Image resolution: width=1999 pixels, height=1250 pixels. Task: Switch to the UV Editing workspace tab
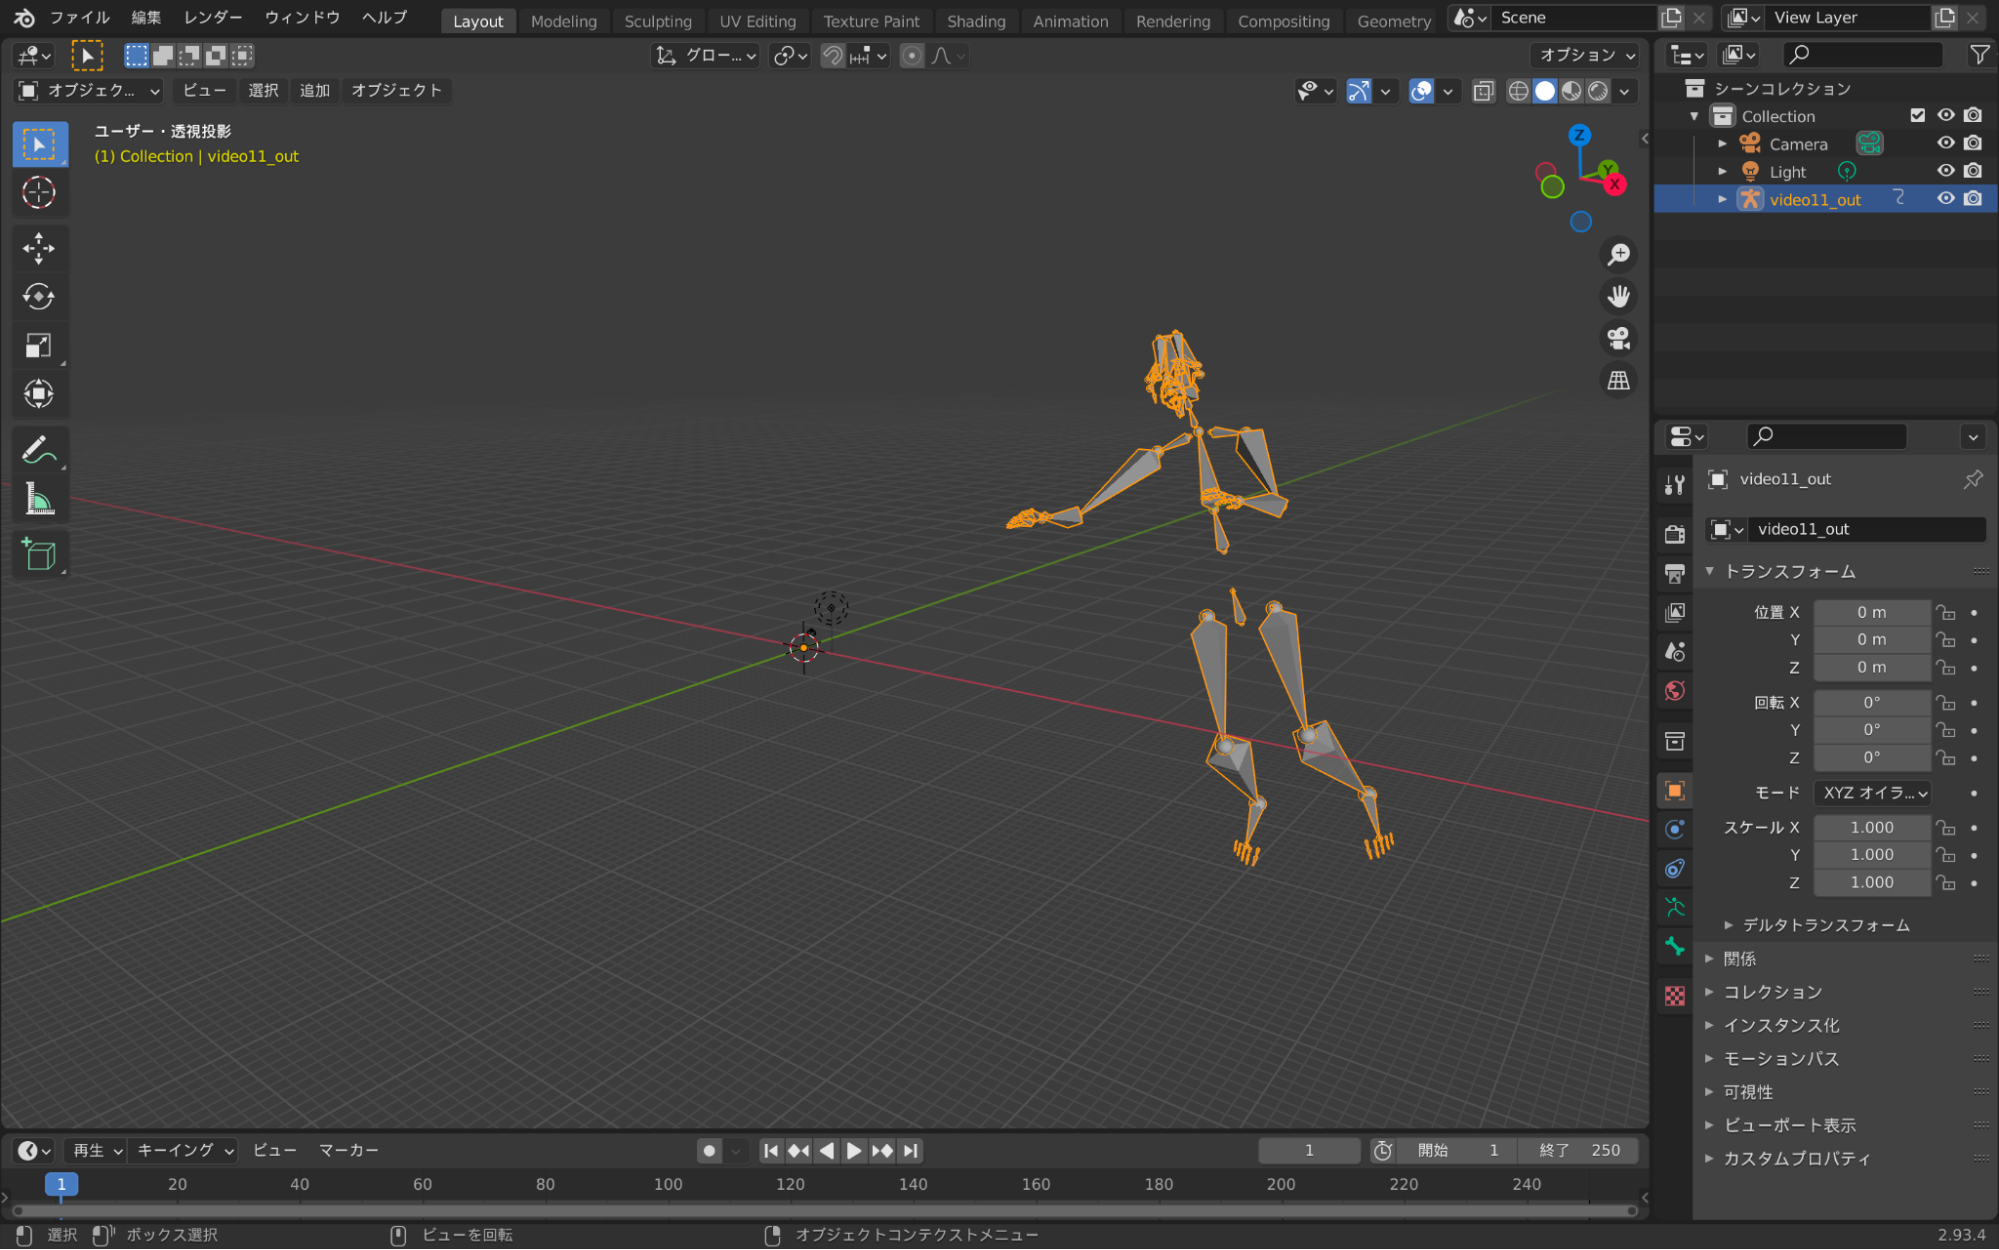757,21
